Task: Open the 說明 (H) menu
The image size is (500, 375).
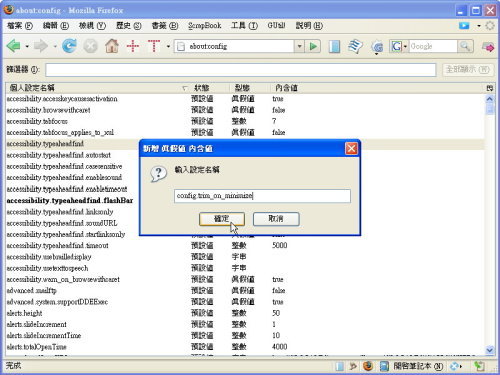Action: (x=309, y=26)
